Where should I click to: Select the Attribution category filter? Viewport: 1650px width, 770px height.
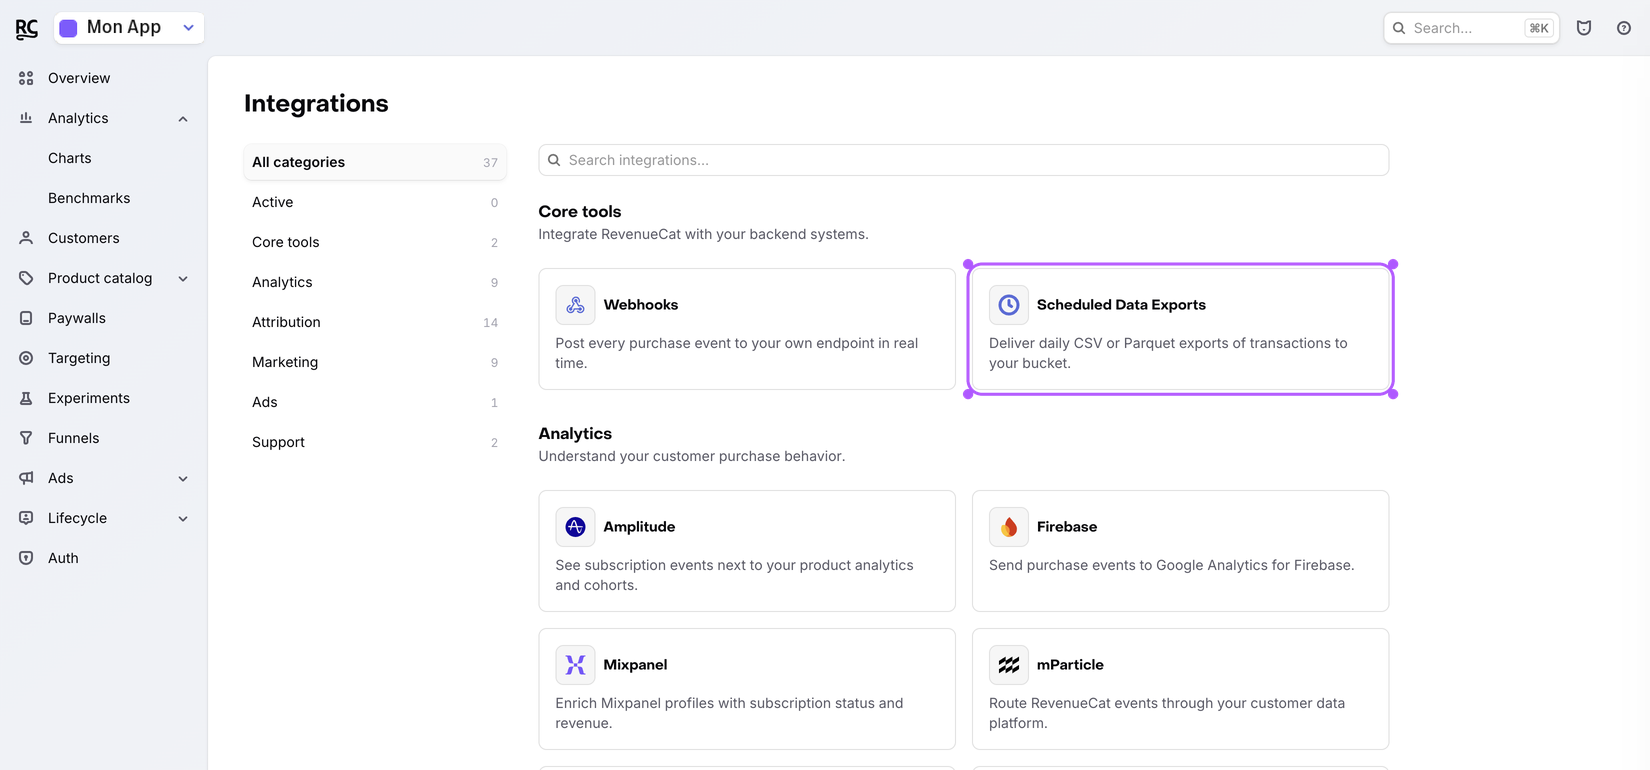[375, 322]
